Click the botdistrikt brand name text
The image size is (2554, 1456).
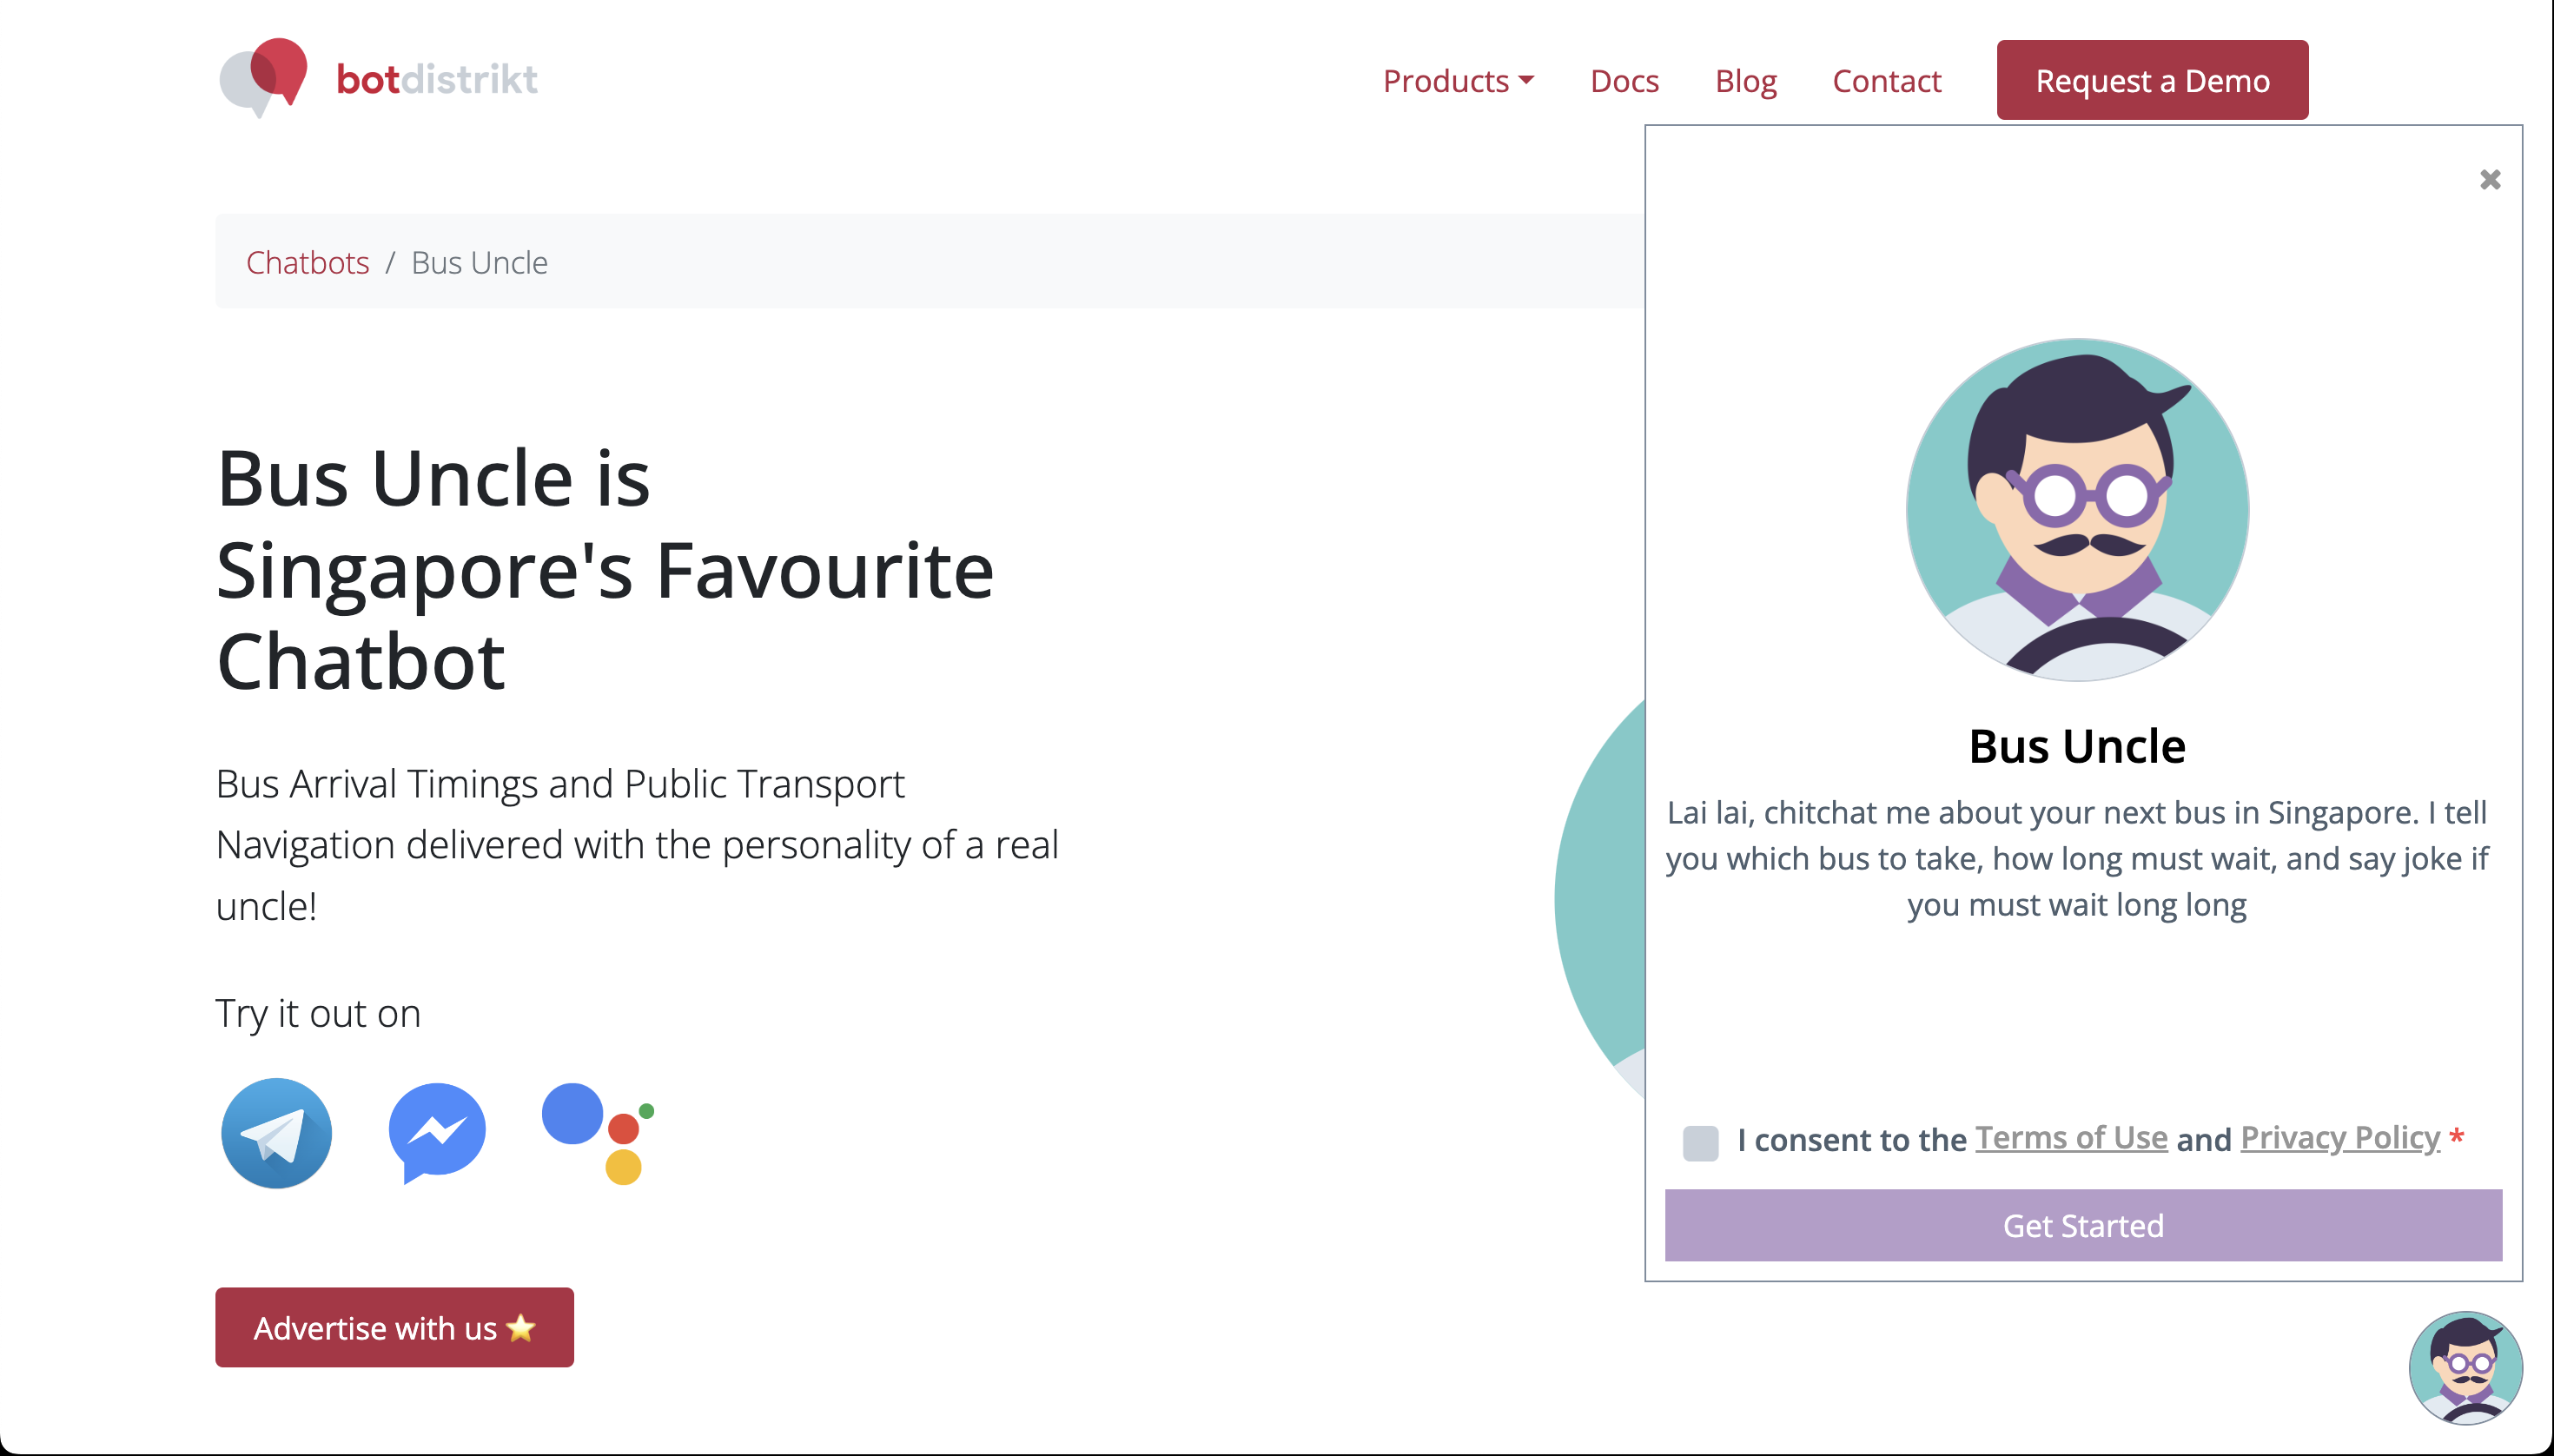pos(437,79)
